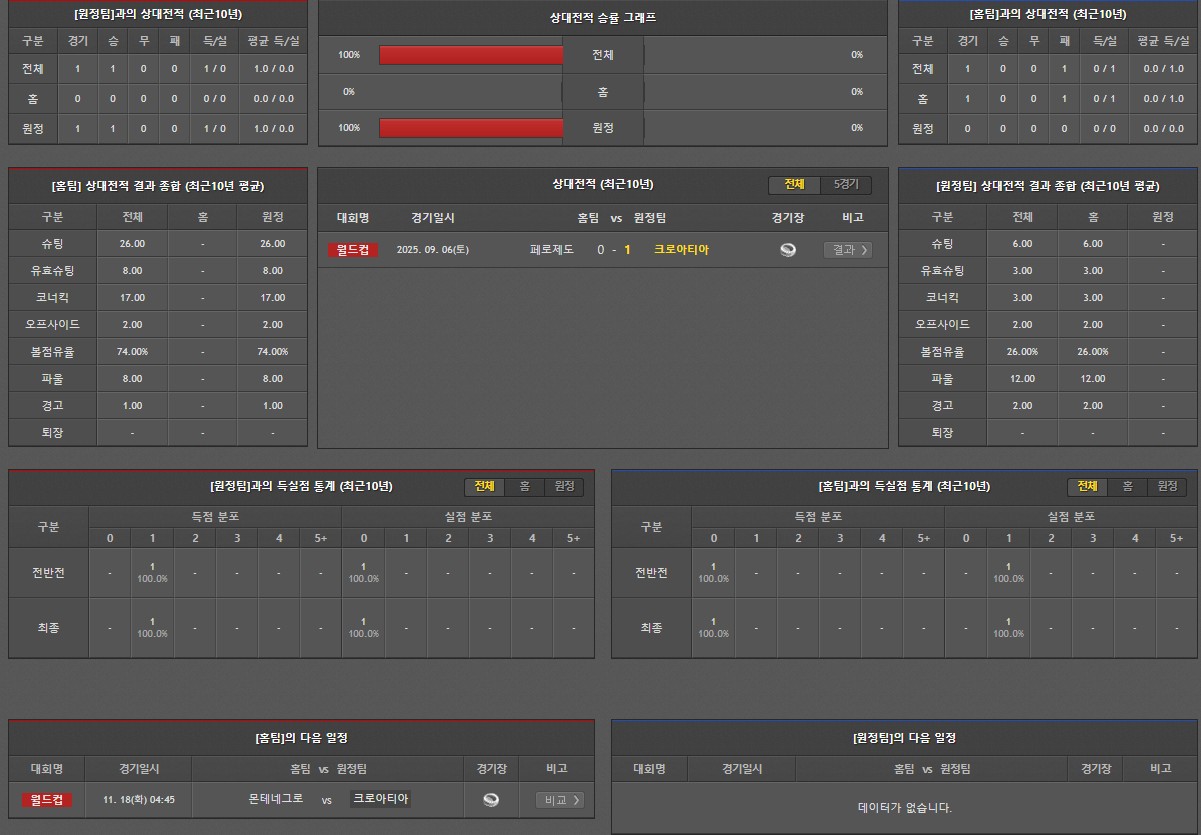Click the 0 - 1 match score

click(x=614, y=250)
